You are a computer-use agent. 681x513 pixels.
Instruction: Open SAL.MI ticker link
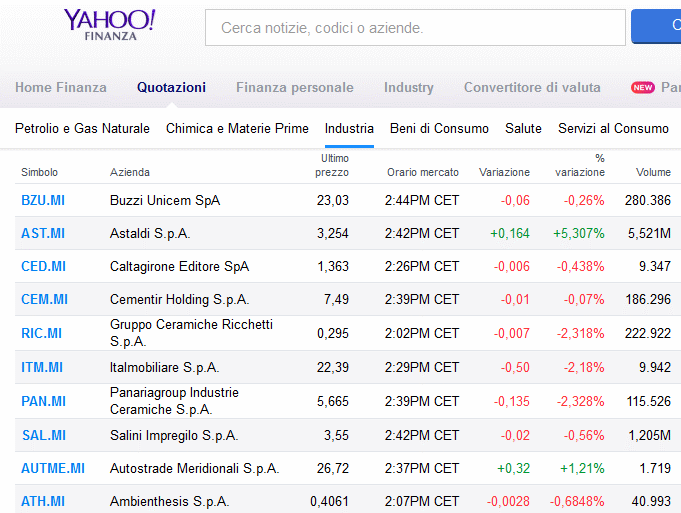coord(44,435)
